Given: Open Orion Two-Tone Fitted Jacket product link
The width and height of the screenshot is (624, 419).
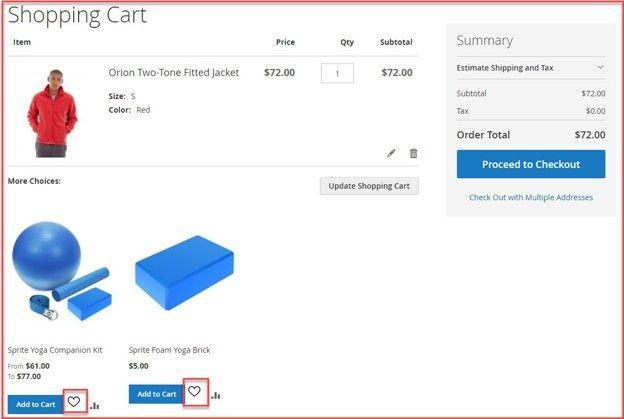Looking at the screenshot, I should coord(174,72).
